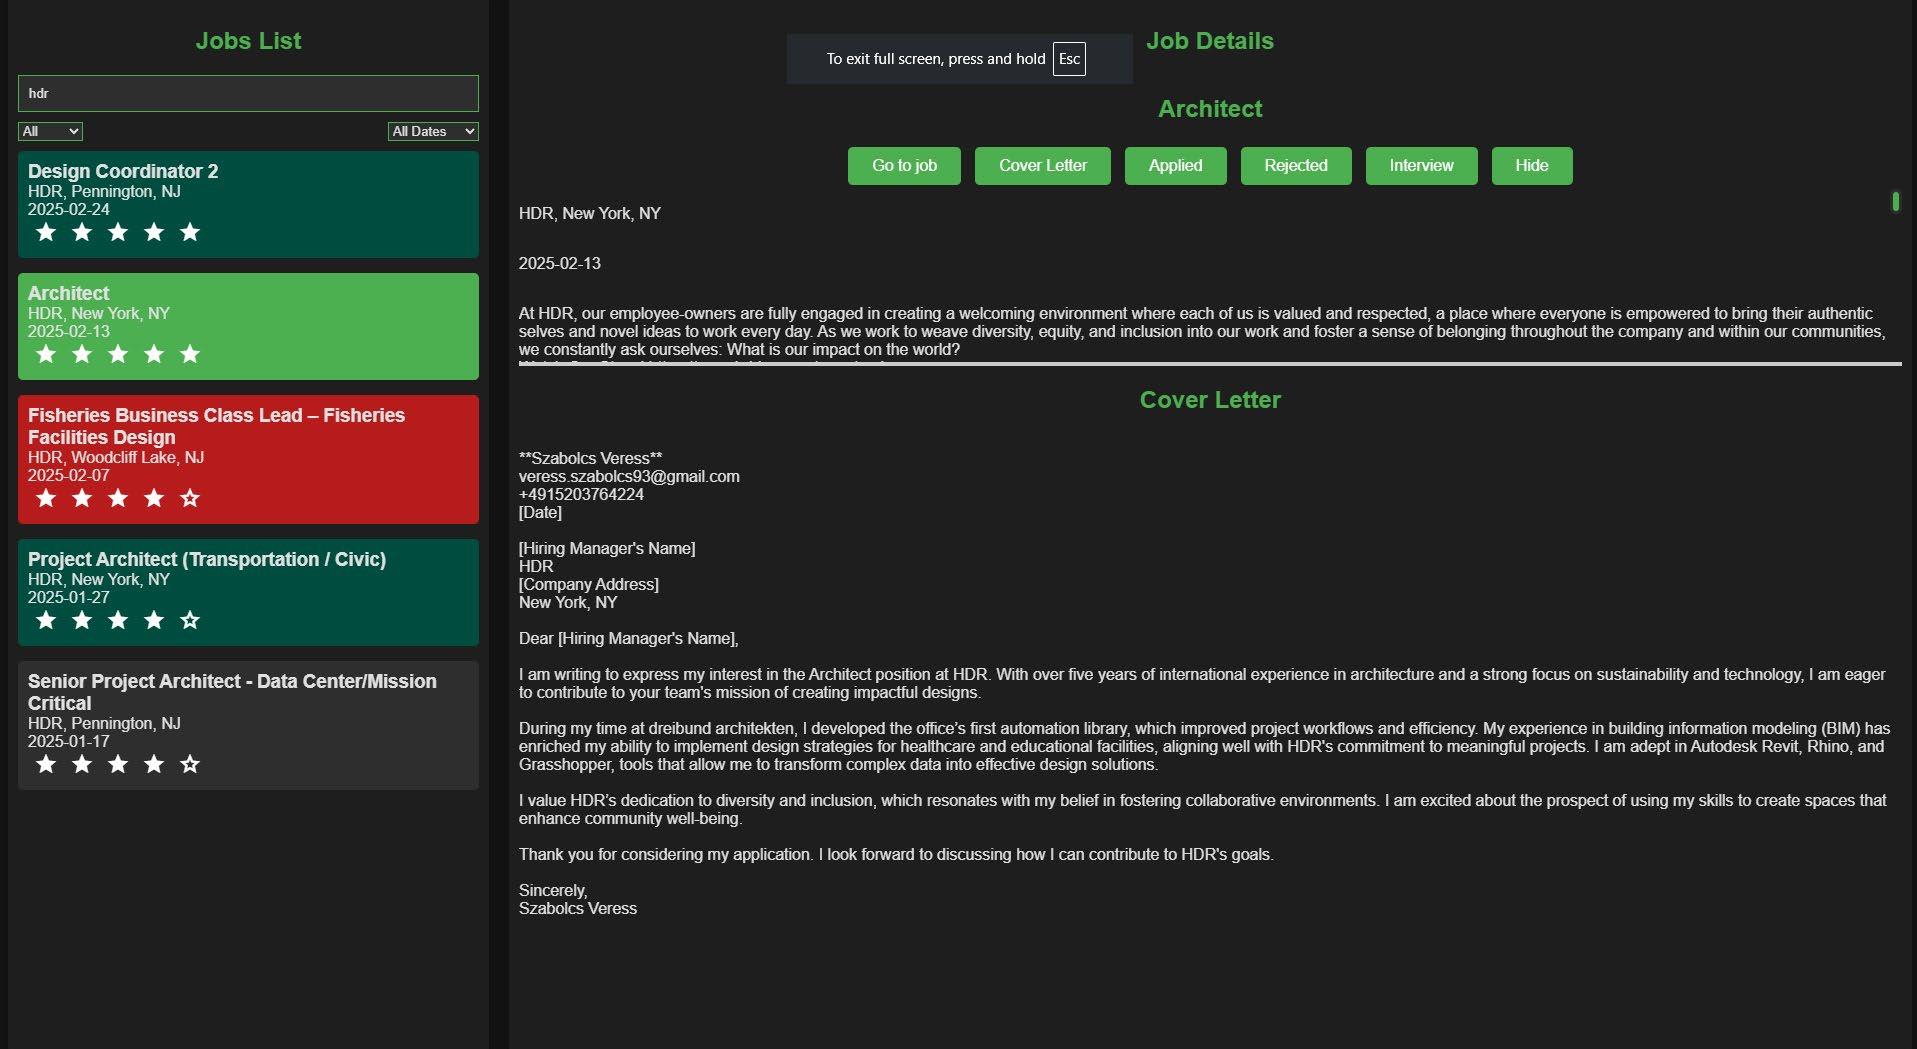1917x1049 pixels.
Task: Open the All status filter dropdown
Action: click(x=50, y=131)
